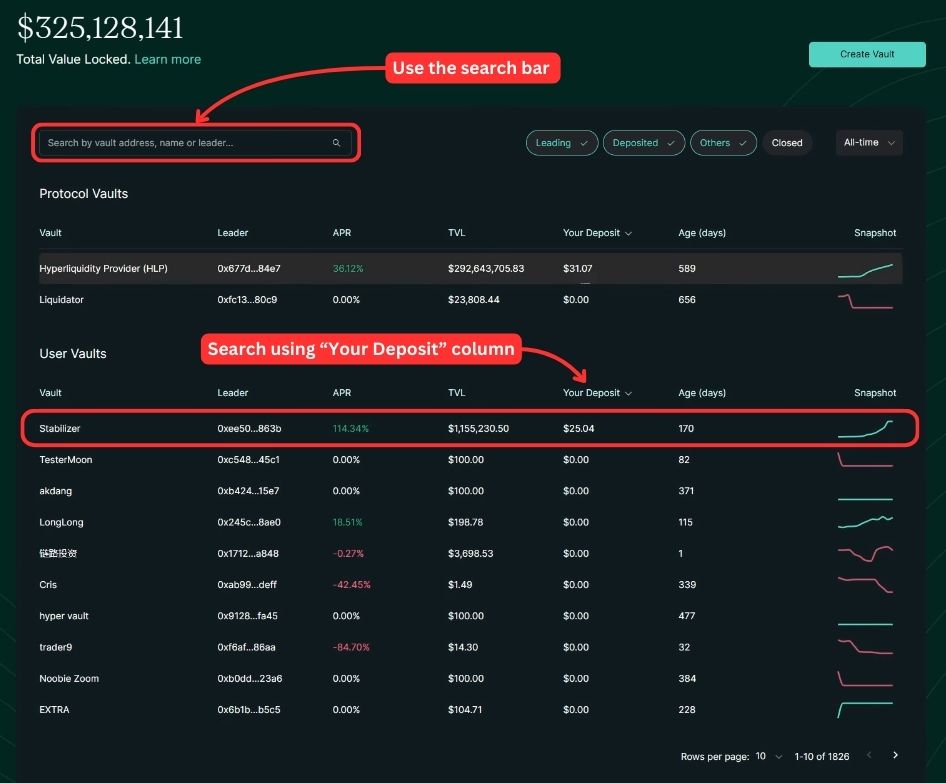Image resolution: width=946 pixels, height=783 pixels.
Task: Click trader9 APR value -84.70%
Action: (351, 647)
